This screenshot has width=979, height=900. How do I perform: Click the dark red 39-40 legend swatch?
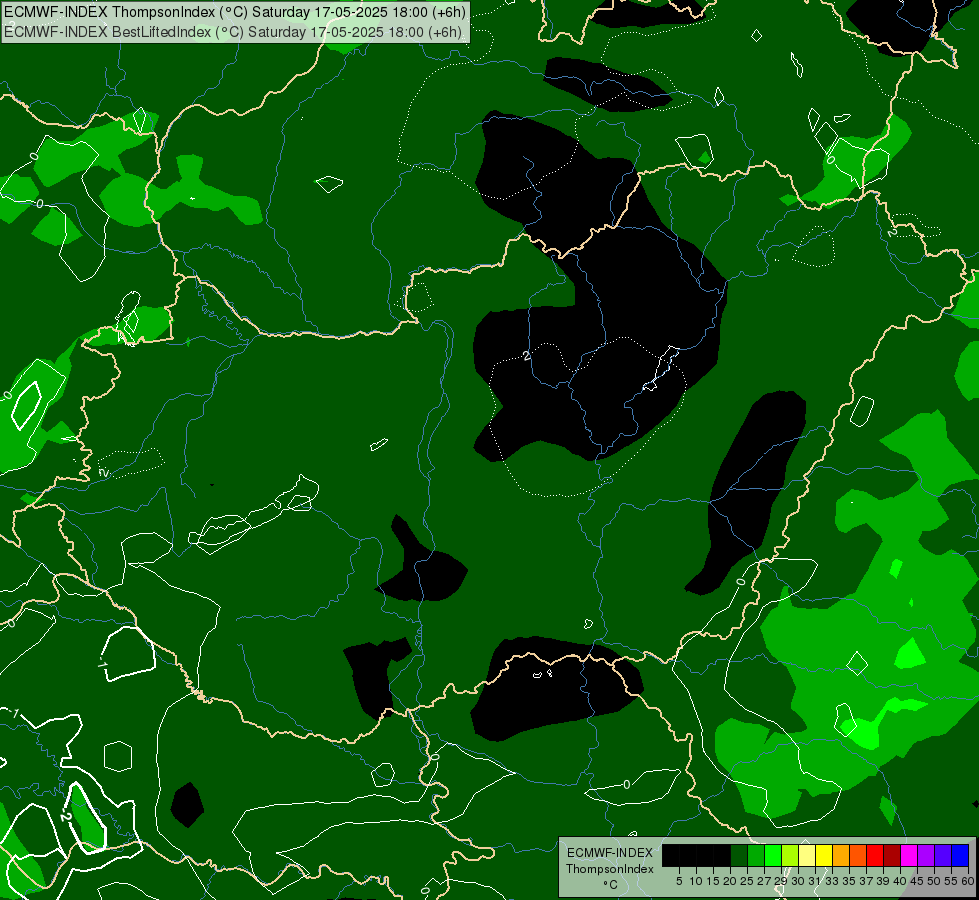click(892, 855)
